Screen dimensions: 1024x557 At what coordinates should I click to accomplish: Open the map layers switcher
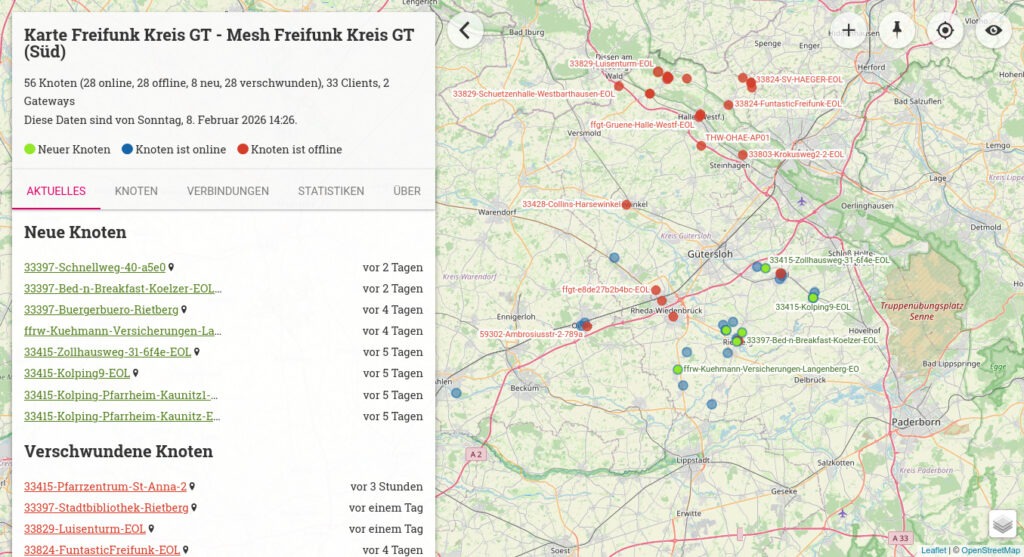1002,524
